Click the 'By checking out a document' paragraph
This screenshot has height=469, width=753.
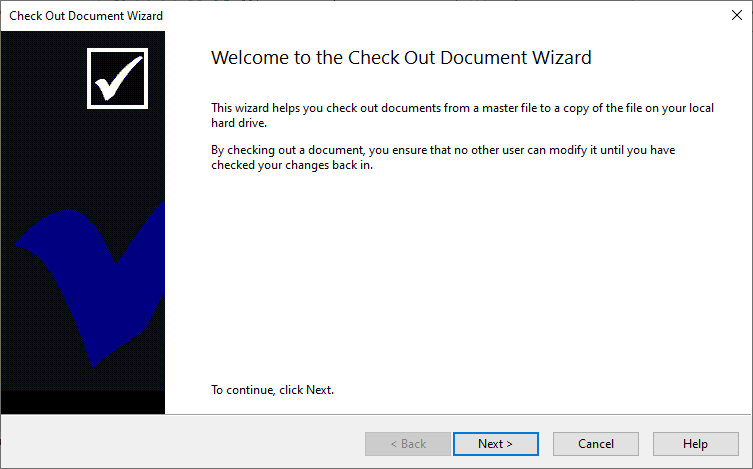[443, 157]
